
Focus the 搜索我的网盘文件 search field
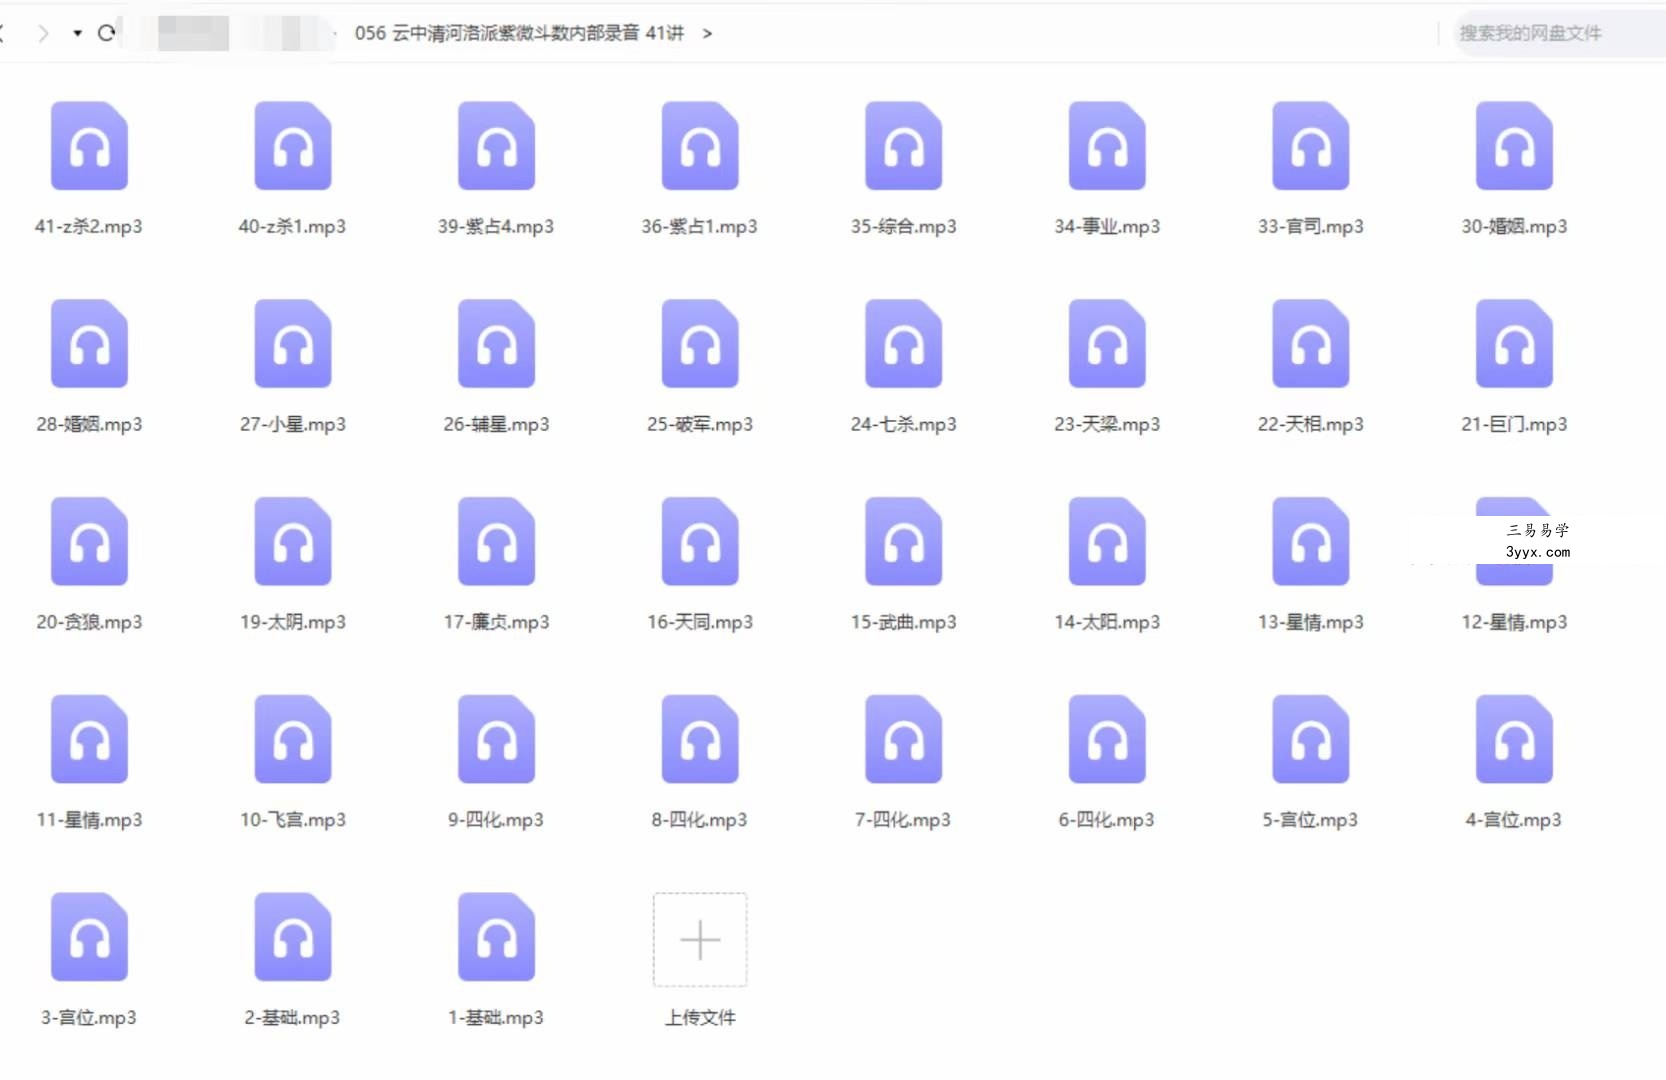[x=1558, y=33]
